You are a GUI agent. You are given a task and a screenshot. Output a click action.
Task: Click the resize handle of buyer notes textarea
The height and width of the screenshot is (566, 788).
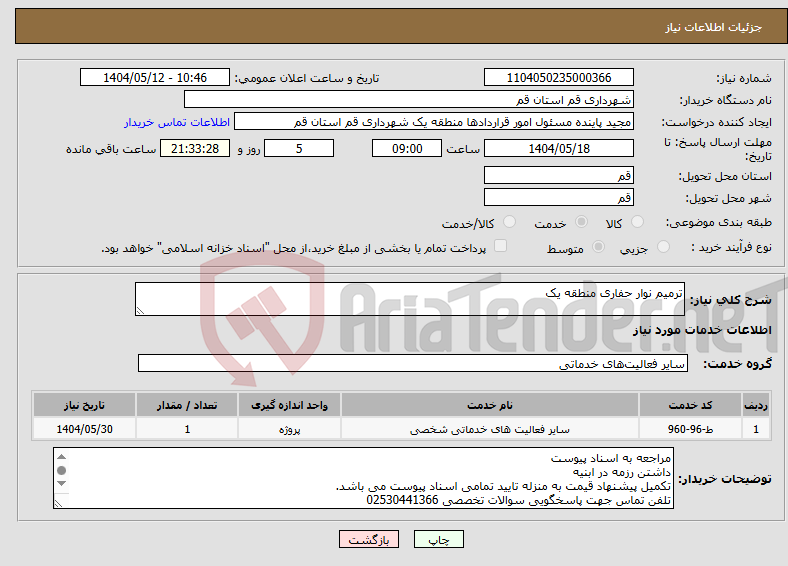pos(58,504)
